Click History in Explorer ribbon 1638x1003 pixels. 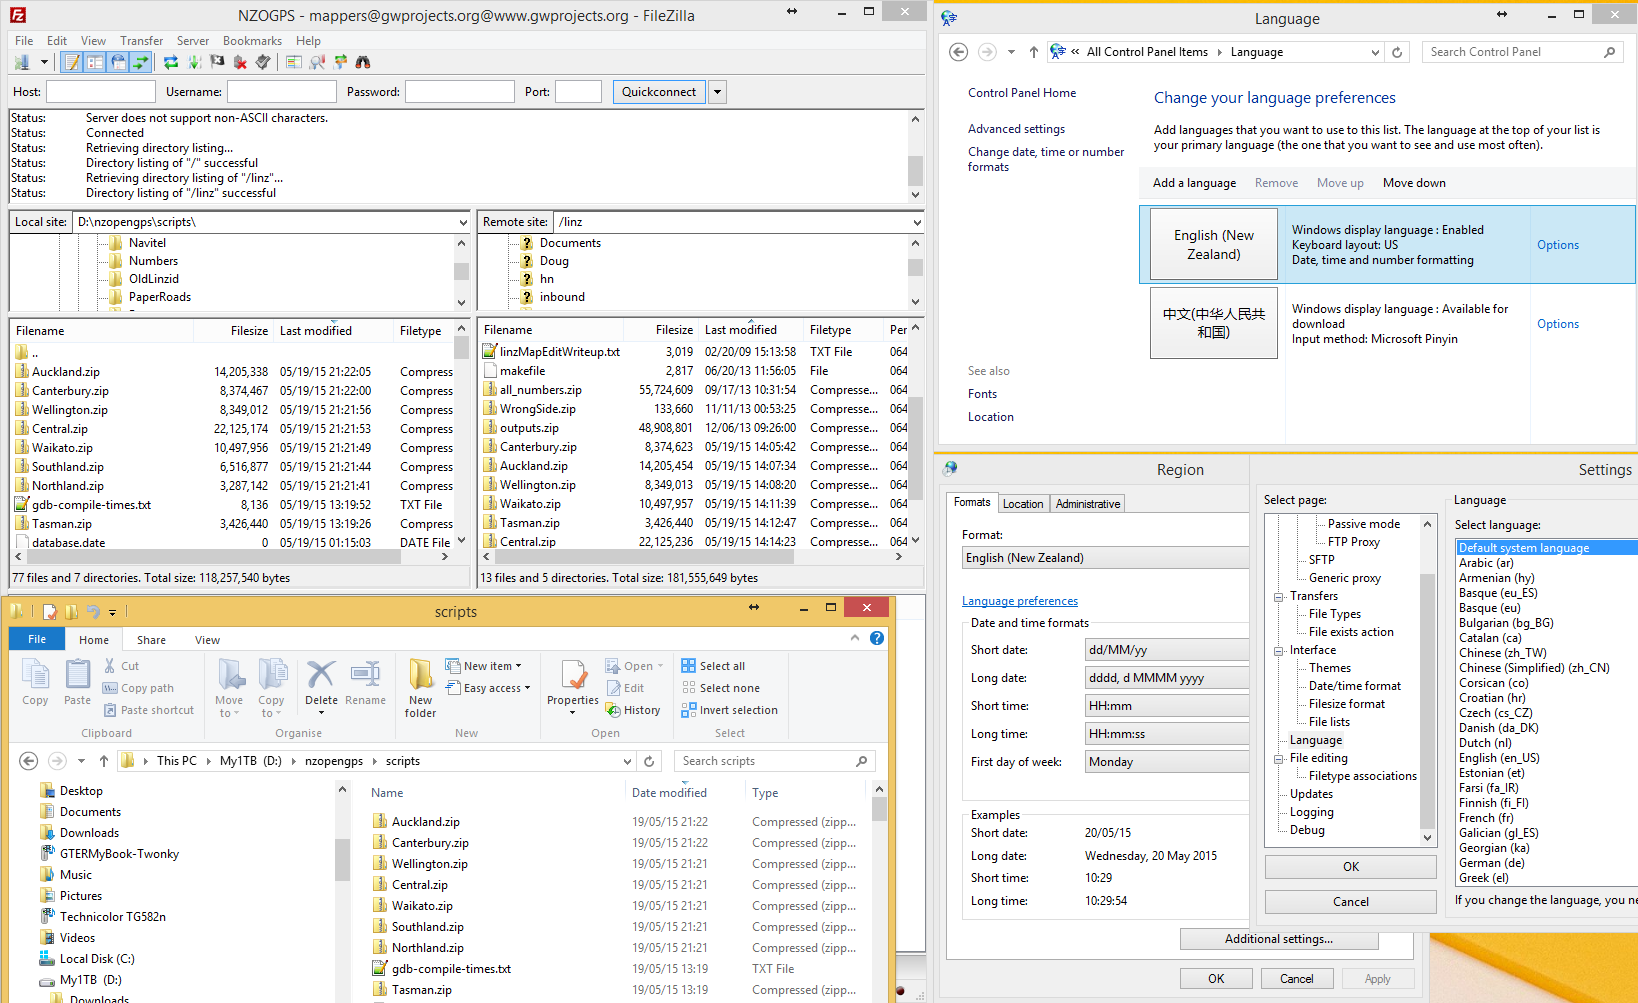point(633,710)
